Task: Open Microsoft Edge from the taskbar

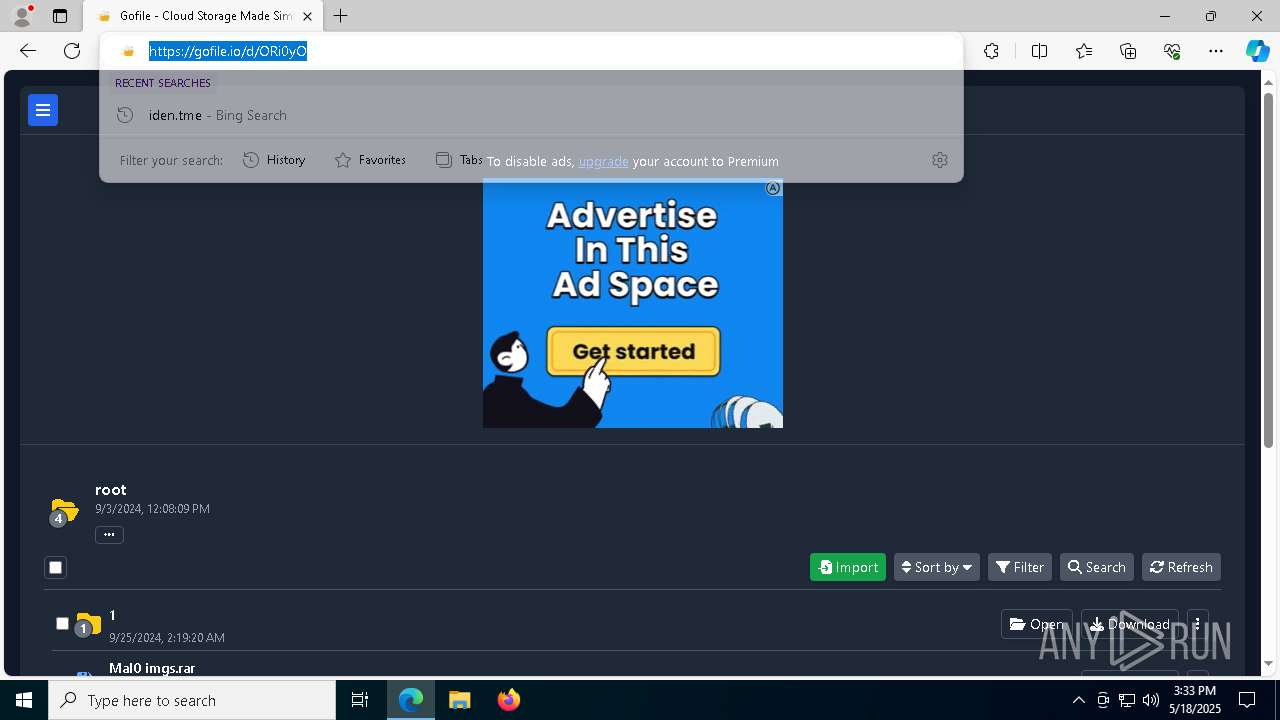Action: (x=411, y=700)
